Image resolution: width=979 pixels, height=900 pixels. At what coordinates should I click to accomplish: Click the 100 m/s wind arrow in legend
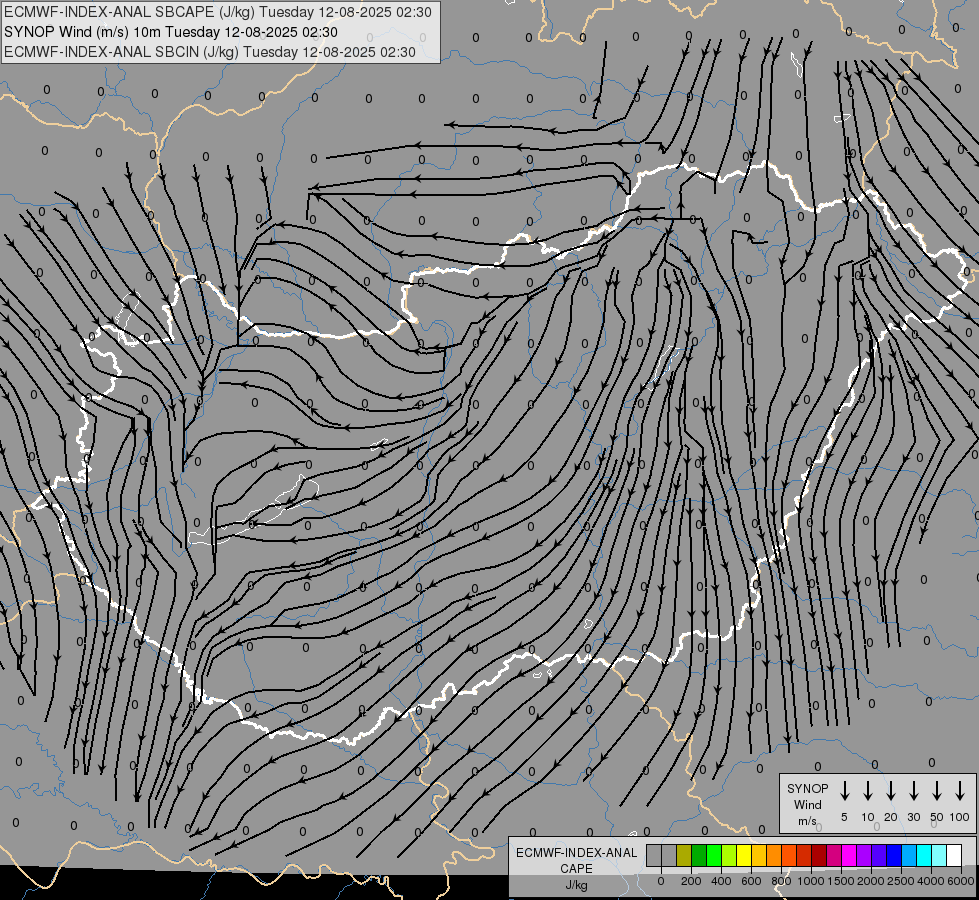tap(960, 791)
